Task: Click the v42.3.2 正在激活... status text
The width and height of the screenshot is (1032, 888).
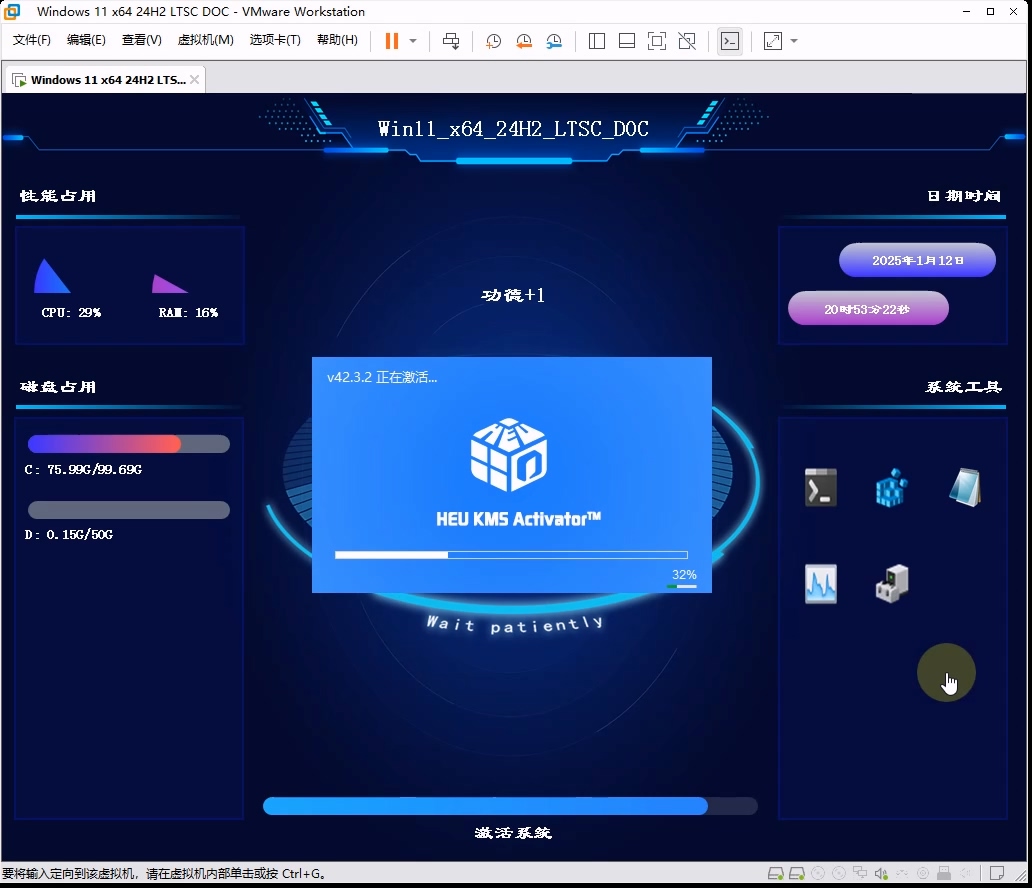Action: click(382, 377)
